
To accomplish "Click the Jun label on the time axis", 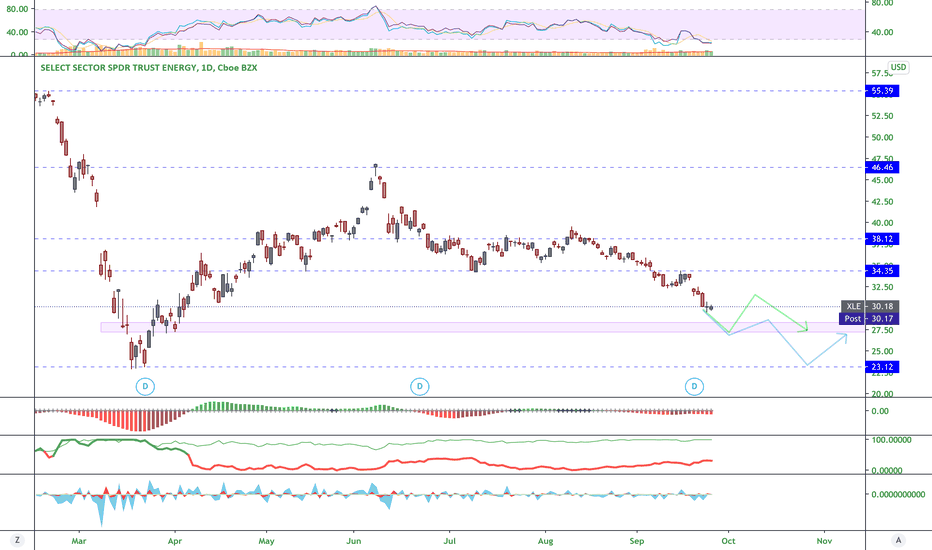I will [x=354, y=541].
